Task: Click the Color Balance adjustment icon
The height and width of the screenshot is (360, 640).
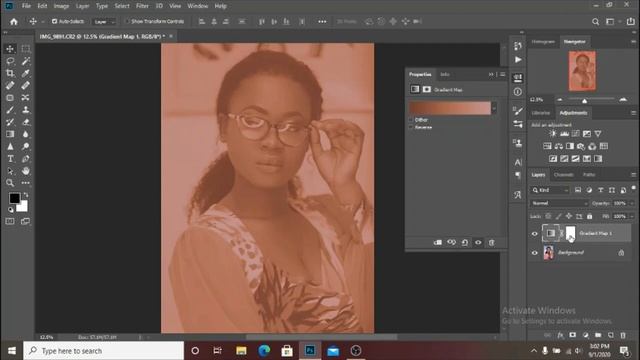Action: click(558, 146)
